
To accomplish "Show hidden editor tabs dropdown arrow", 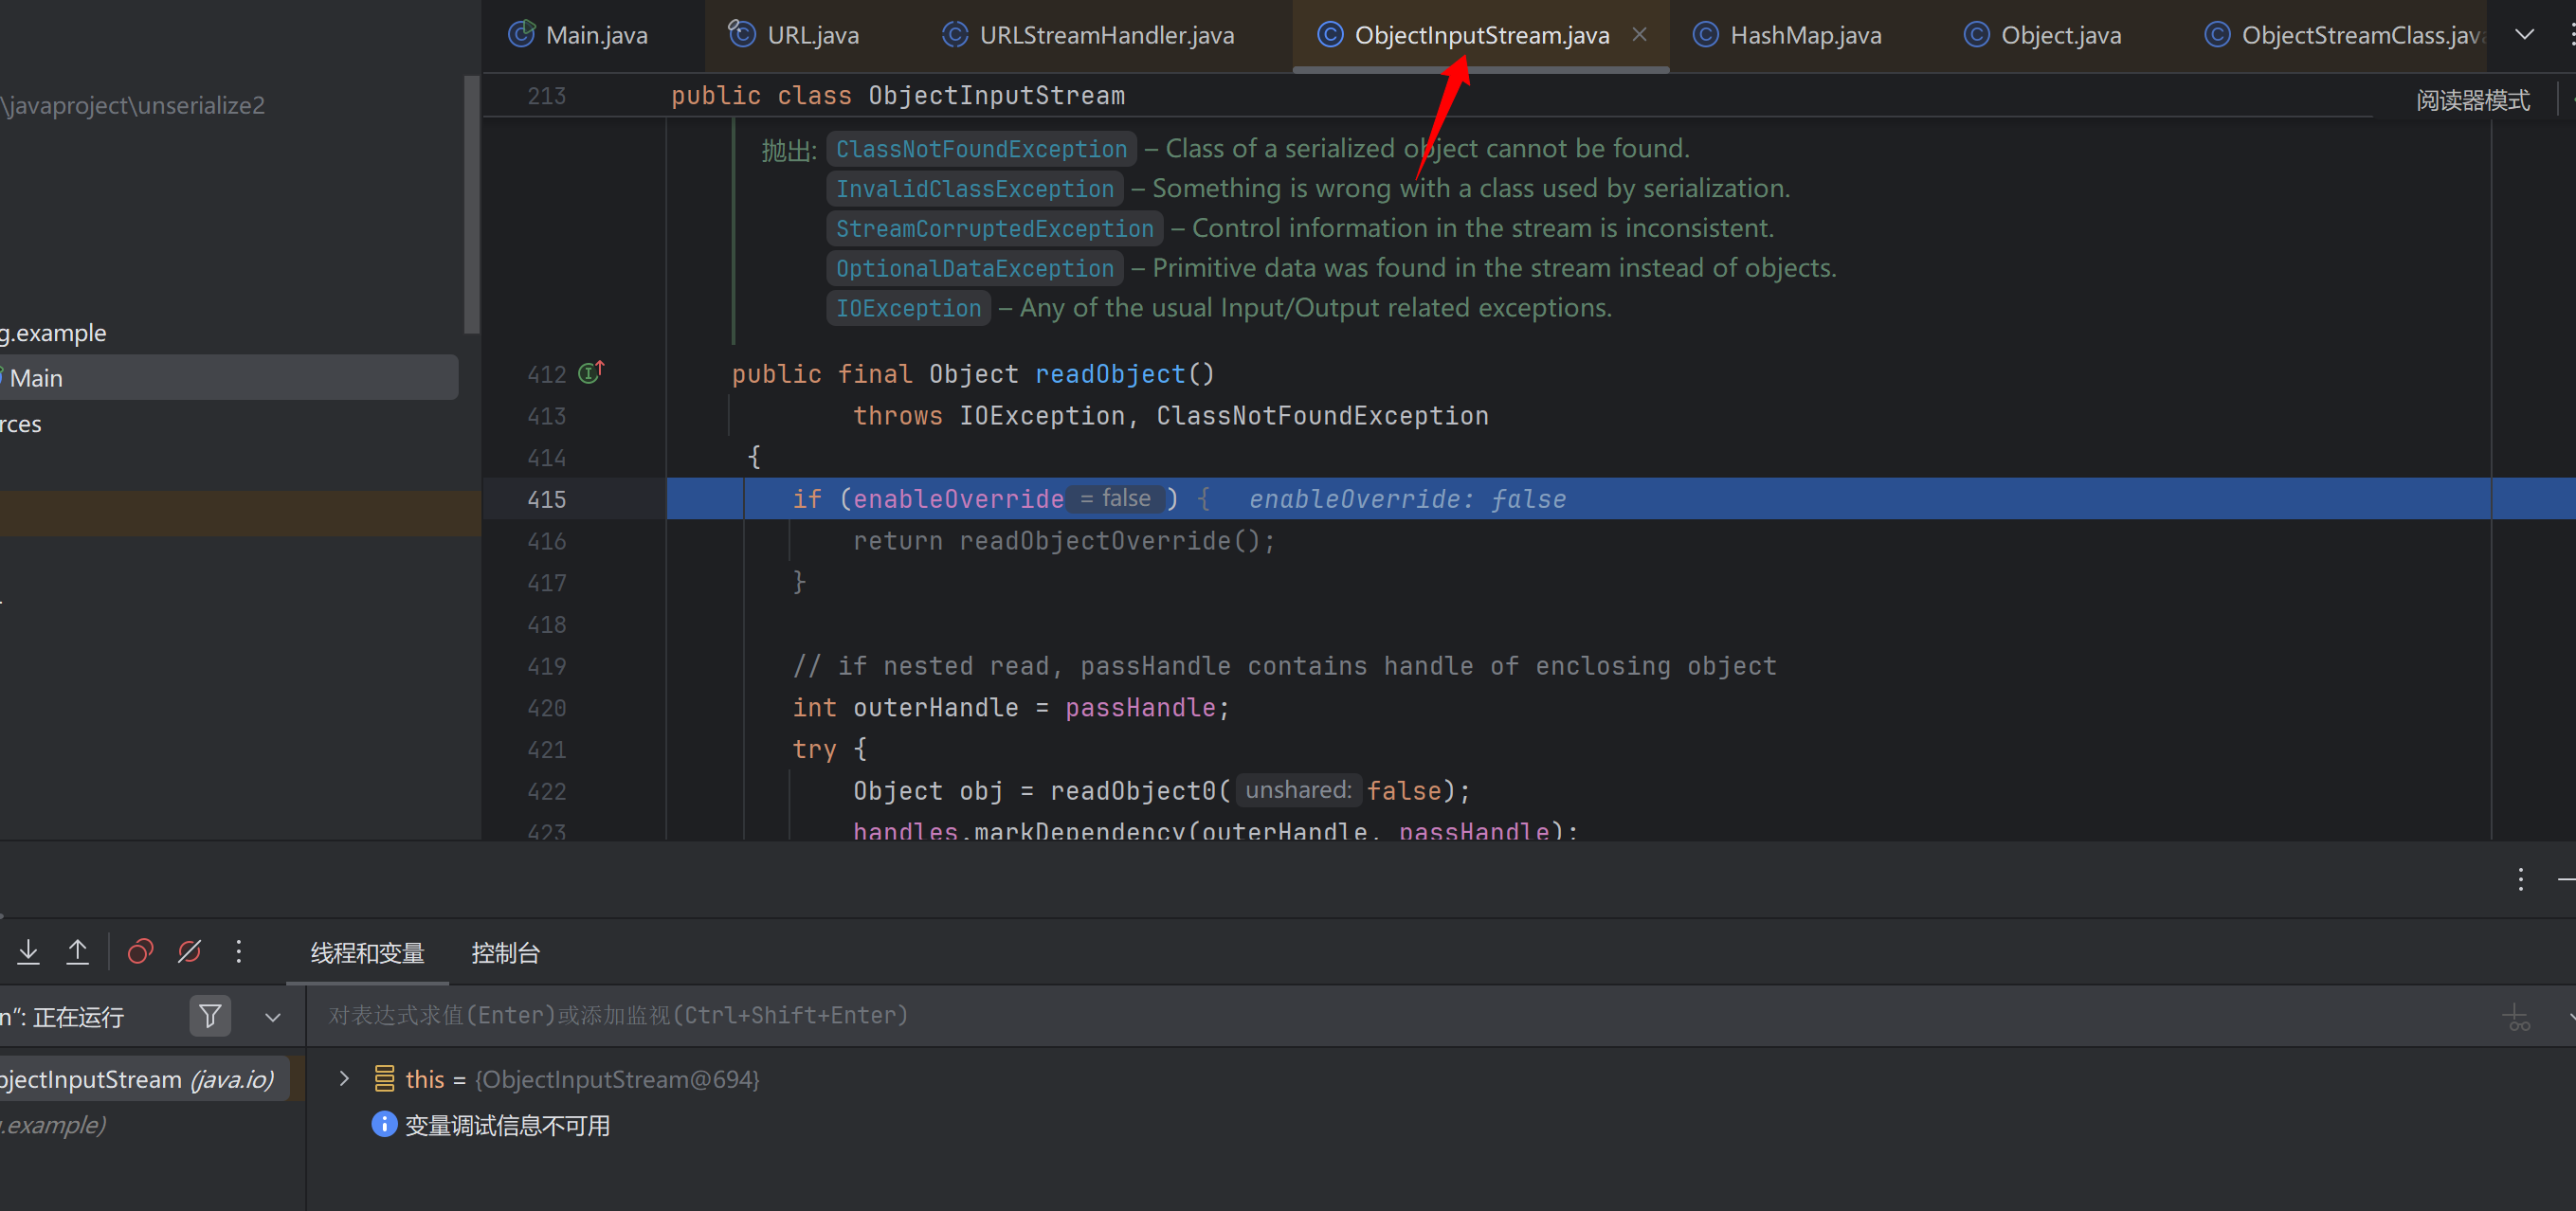I will pos(2524,34).
